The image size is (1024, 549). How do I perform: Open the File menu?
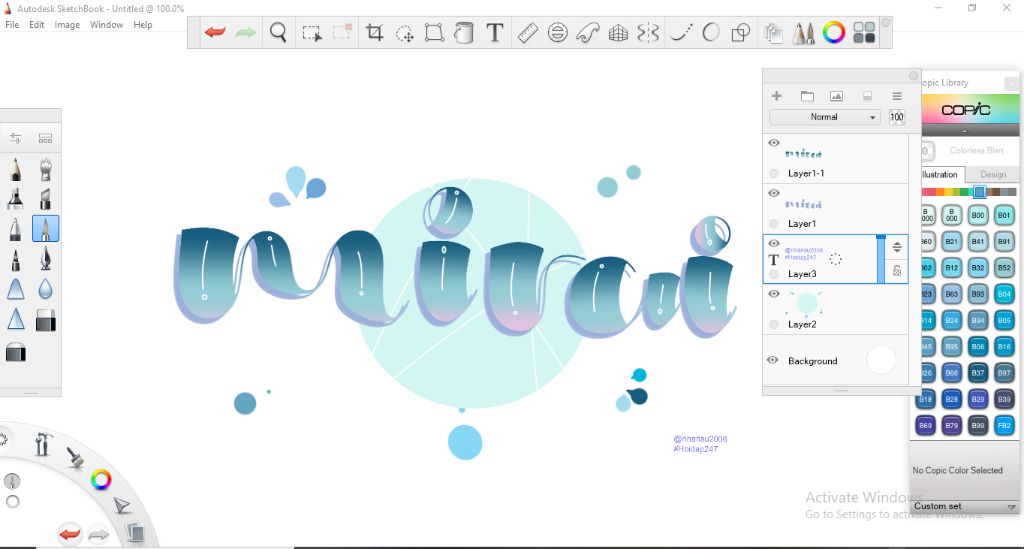[12, 25]
